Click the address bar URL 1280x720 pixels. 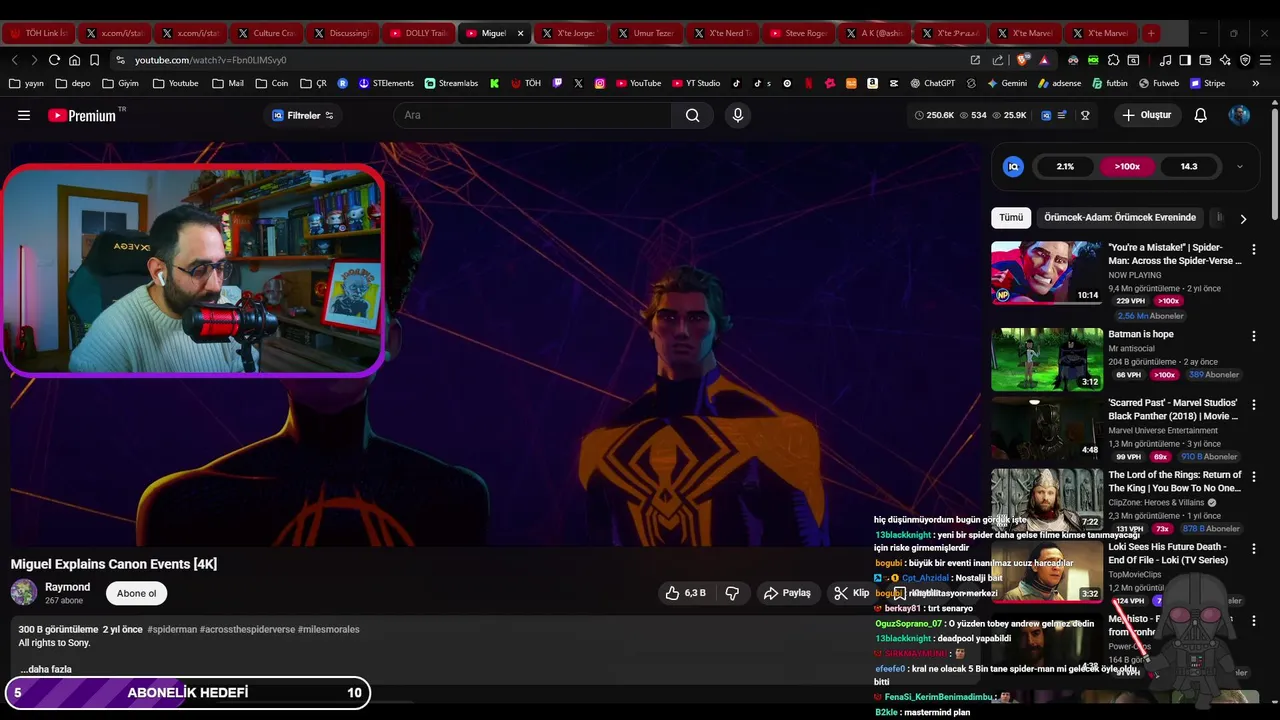click(x=210, y=60)
